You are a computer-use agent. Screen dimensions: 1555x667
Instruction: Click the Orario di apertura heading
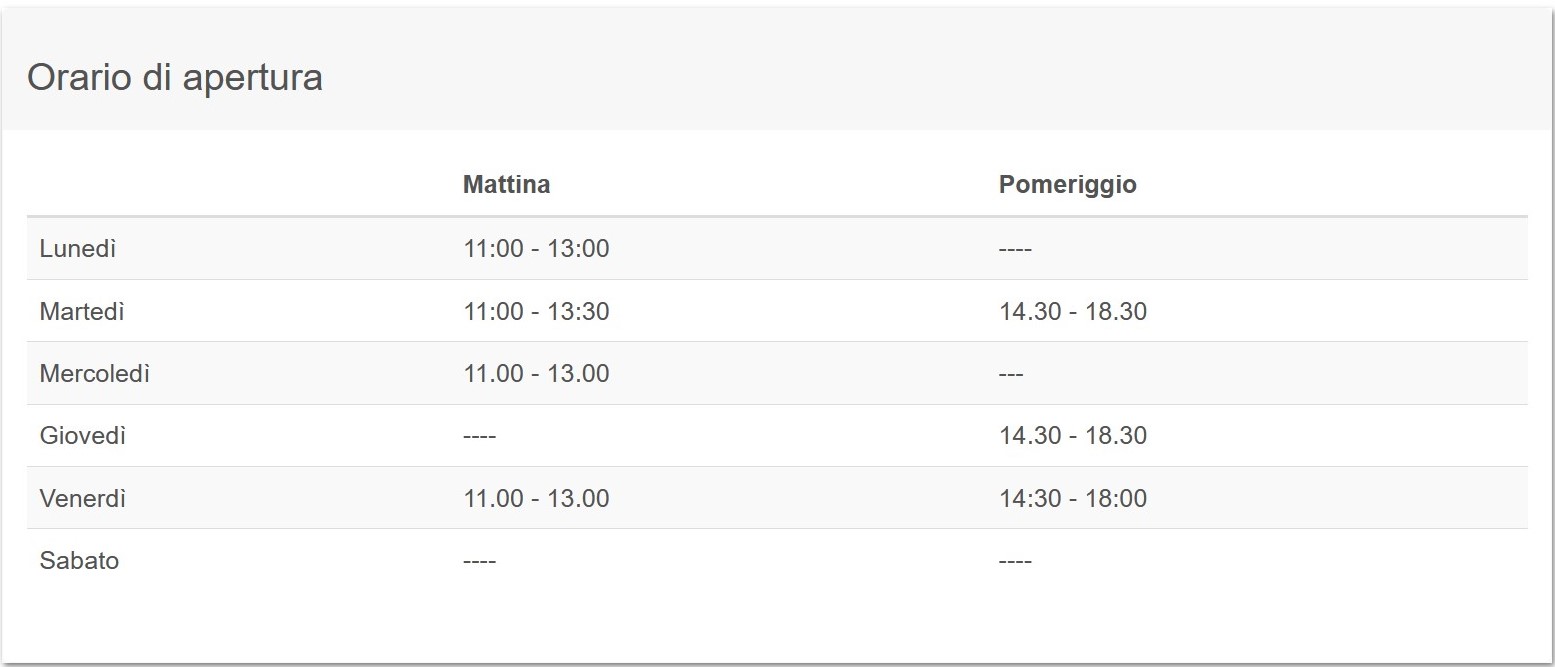(x=175, y=78)
